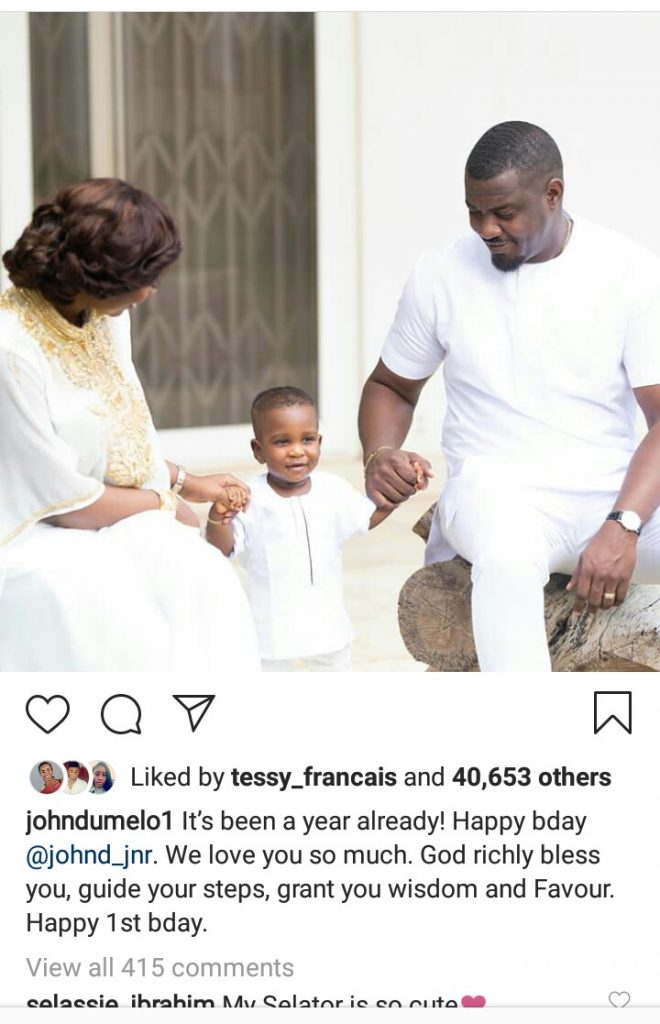Open johndumelo1 profile from caption
The image size is (660, 1024).
100,821
